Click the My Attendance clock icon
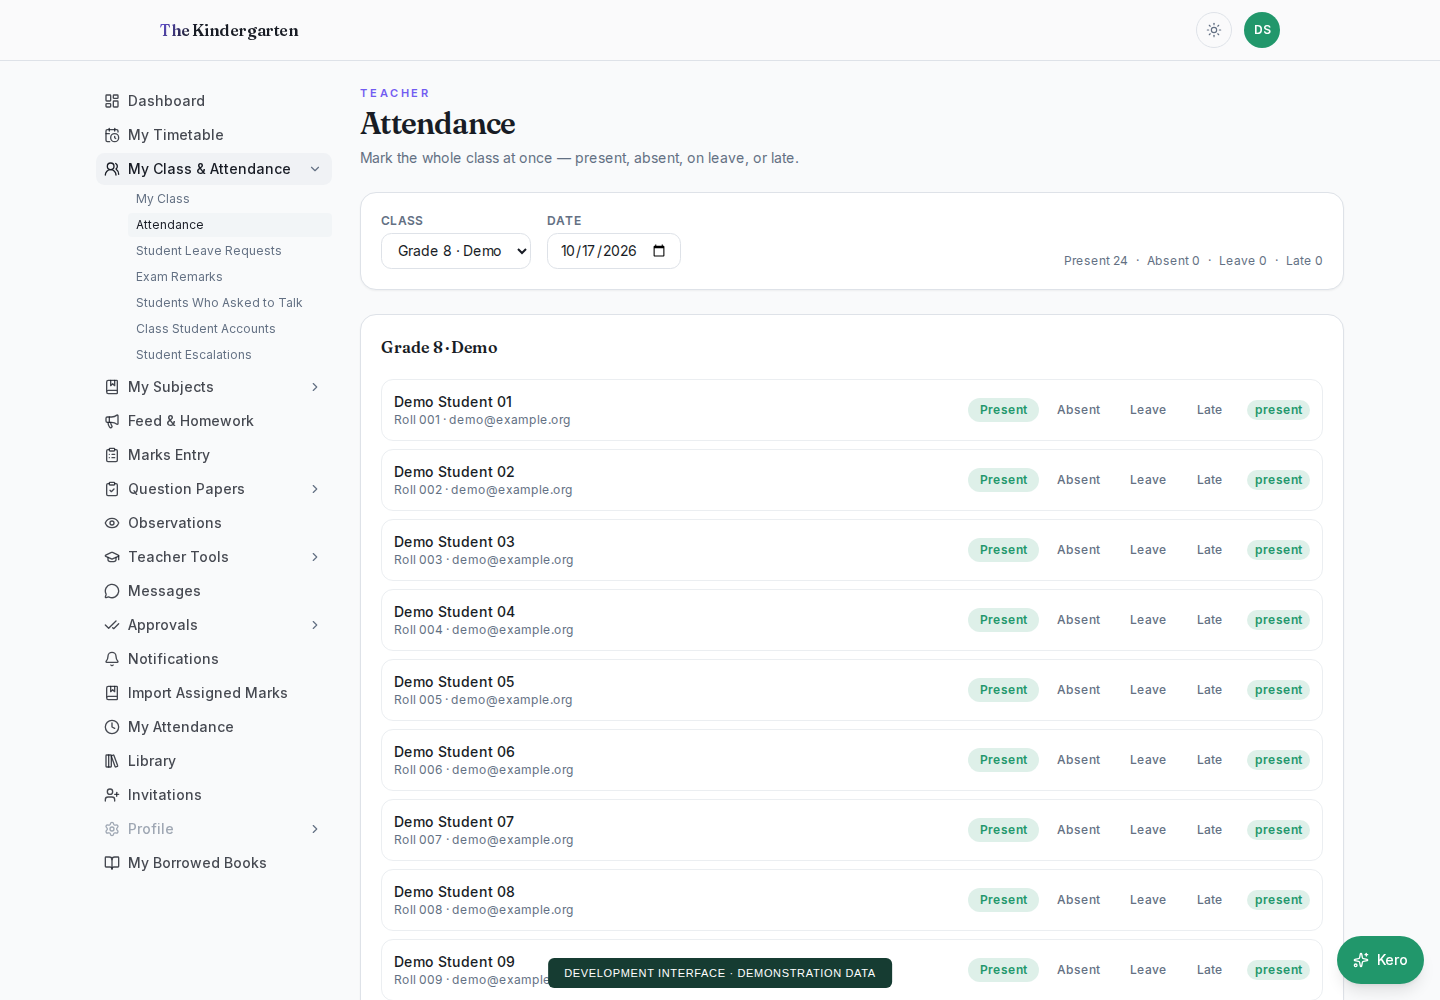Image resolution: width=1440 pixels, height=1000 pixels. coord(112,727)
